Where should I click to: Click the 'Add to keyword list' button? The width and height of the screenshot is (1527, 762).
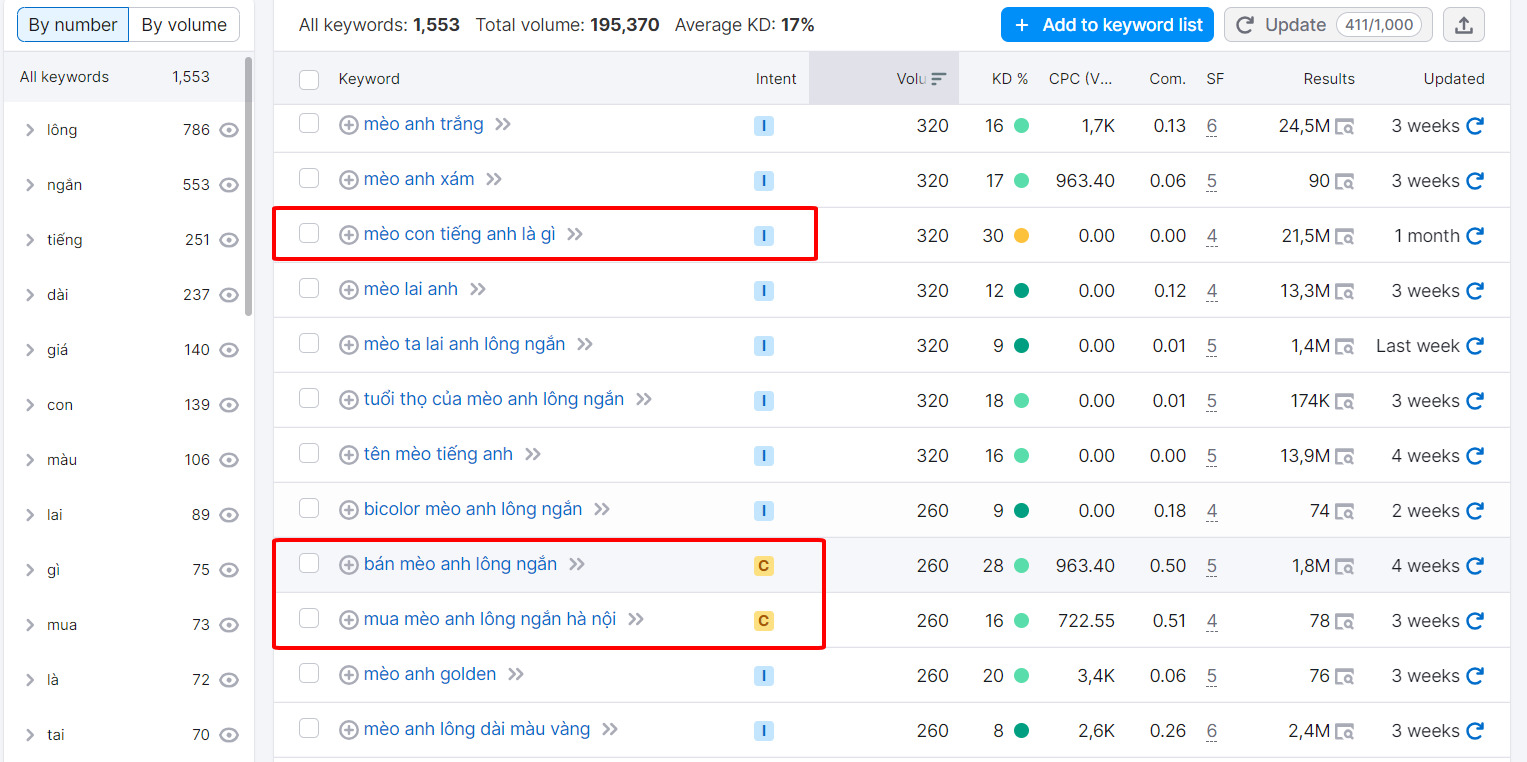point(1107,24)
